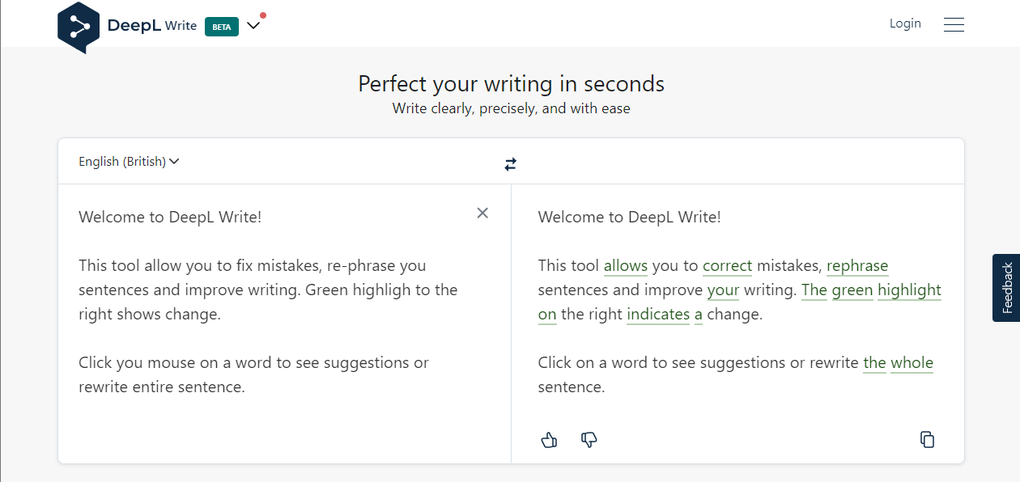Select the green word "rephrase"

(x=857, y=266)
